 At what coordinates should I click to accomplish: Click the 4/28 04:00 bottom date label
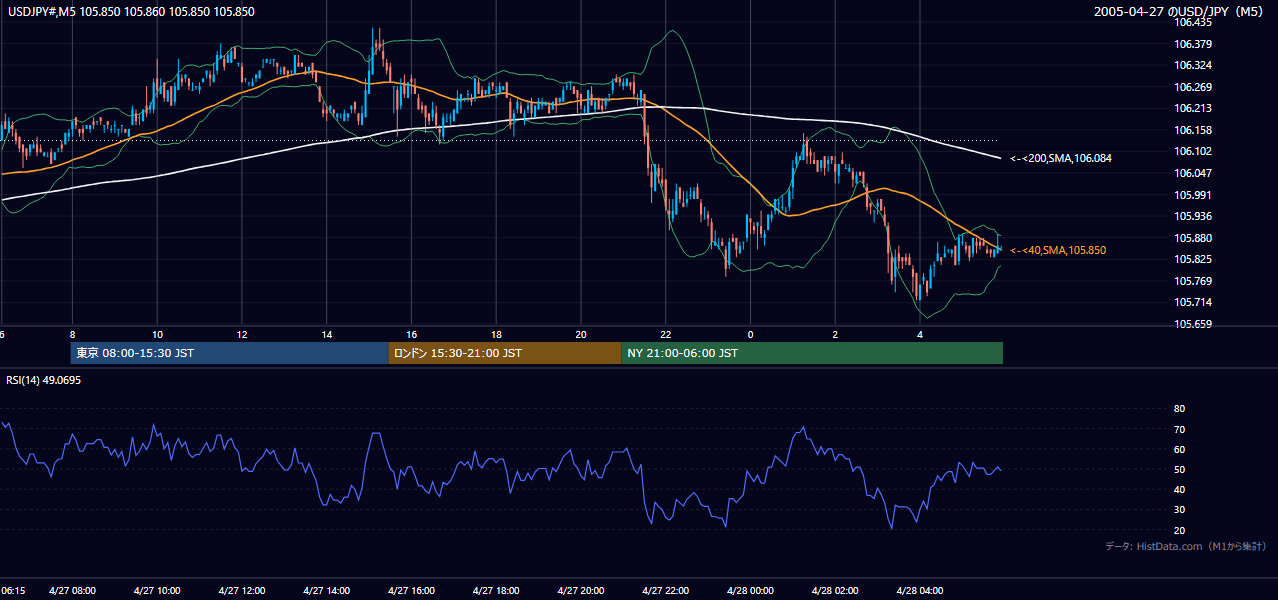tap(920, 590)
